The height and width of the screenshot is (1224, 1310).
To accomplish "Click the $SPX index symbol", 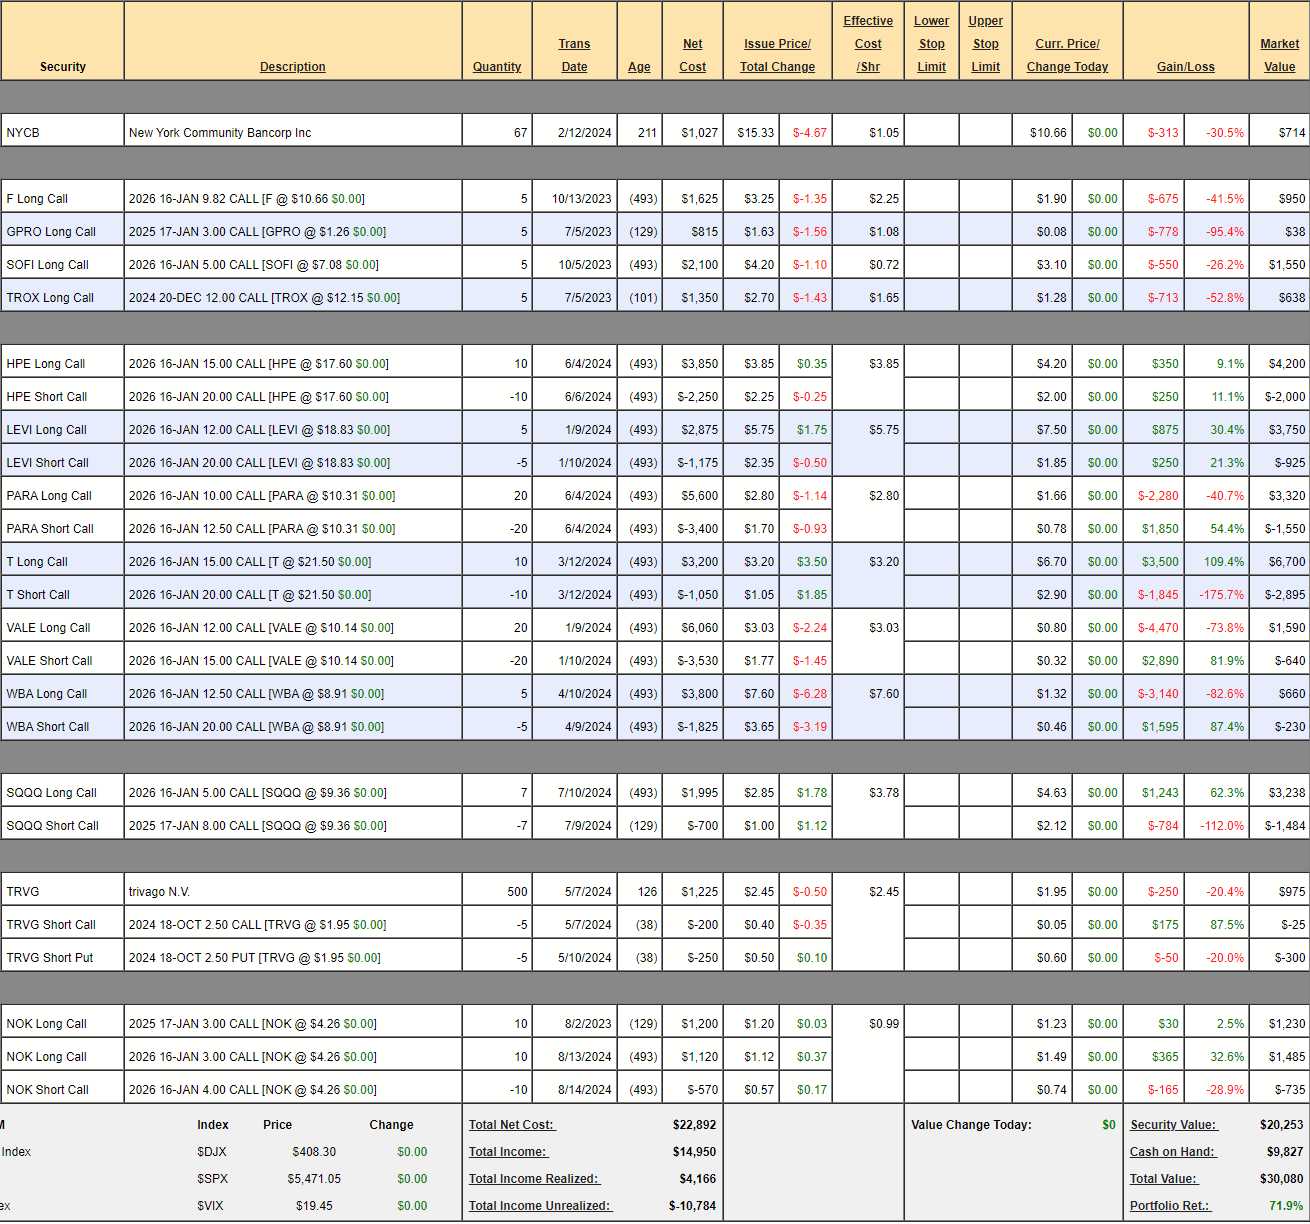I will point(212,1179).
